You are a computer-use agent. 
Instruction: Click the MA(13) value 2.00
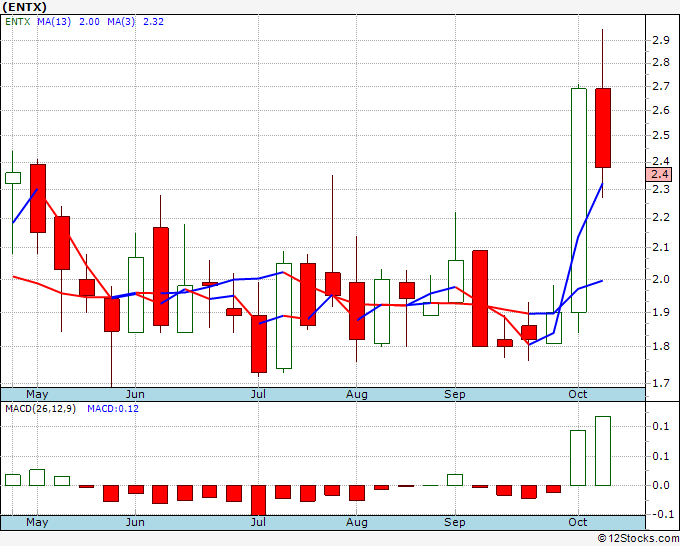pyautogui.click(x=89, y=22)
